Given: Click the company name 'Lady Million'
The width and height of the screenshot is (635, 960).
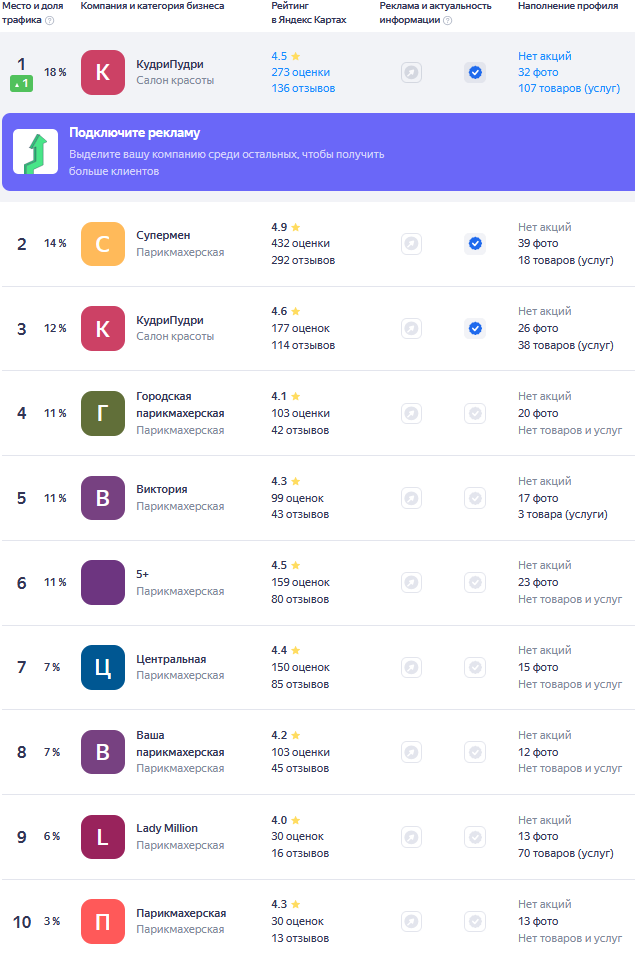Looking at the screenshot, I should (x=167, y=828).
